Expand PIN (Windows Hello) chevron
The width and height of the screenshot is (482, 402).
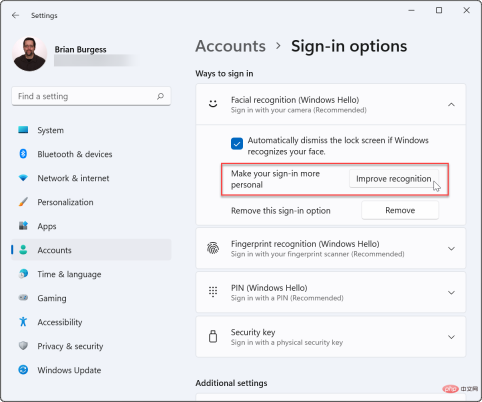pyautogui.click(x=451, y=293)
